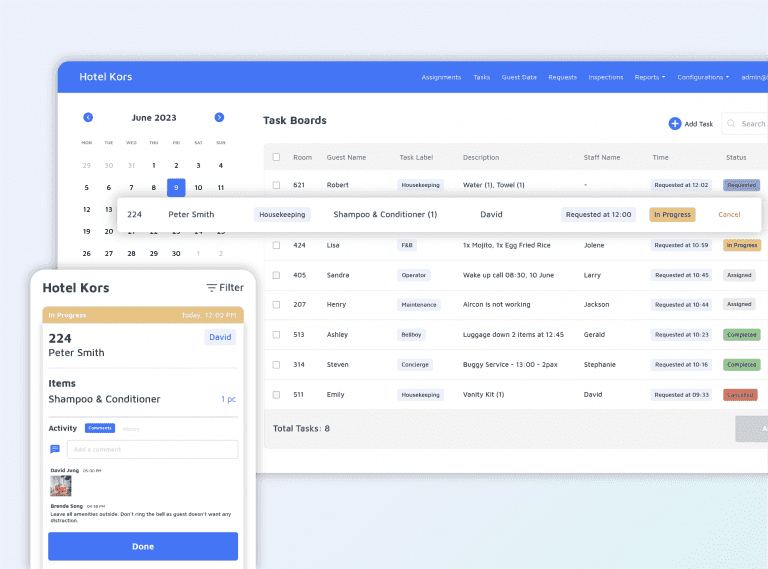Toggle the select-all checkbox in table header

[x=276, y=157]
